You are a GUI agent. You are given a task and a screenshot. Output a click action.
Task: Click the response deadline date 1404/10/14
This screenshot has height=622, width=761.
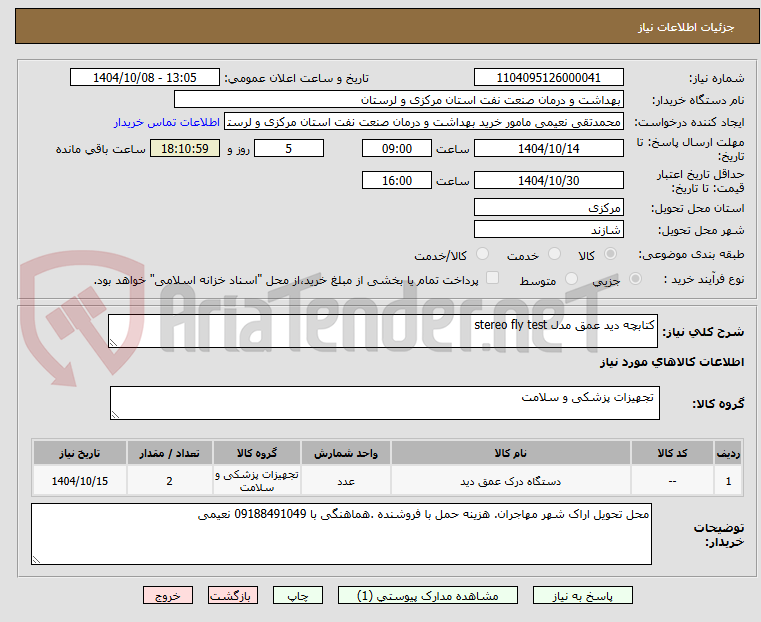coord(548,148)
